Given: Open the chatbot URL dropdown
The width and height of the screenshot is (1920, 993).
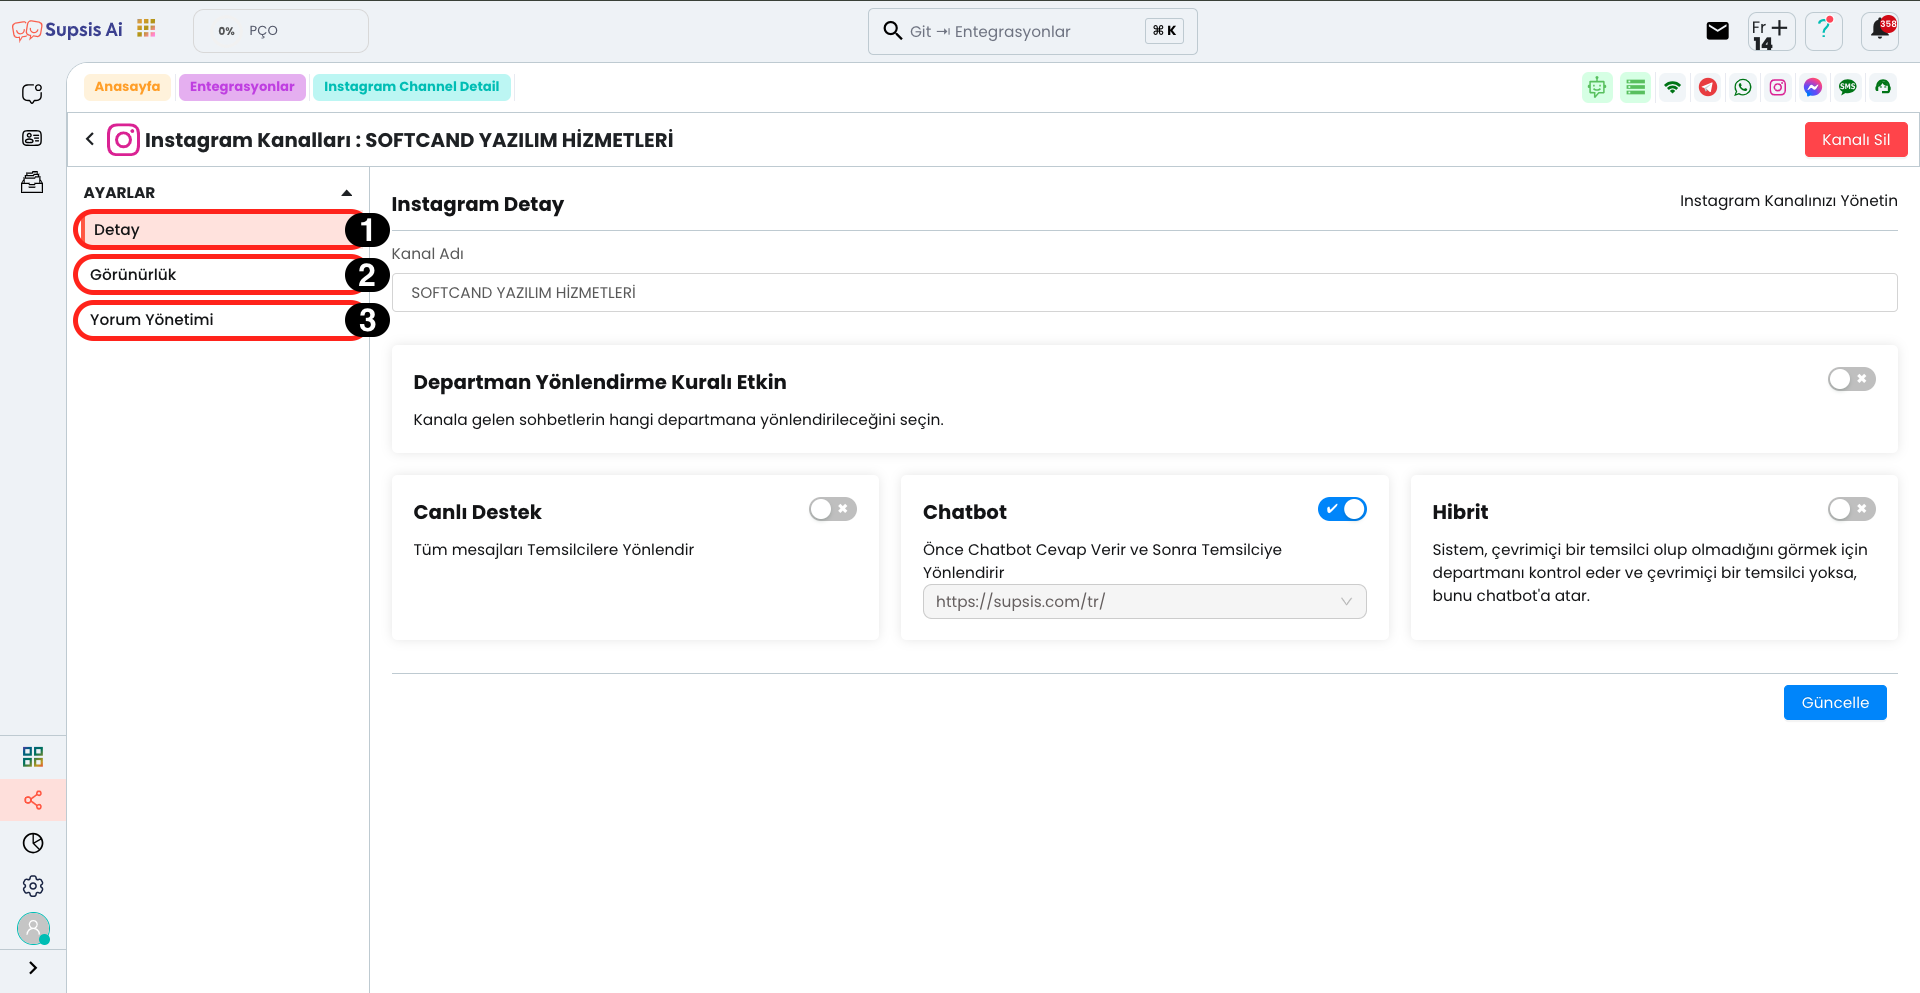Looking at the screenshot, I should [1144, 601].
